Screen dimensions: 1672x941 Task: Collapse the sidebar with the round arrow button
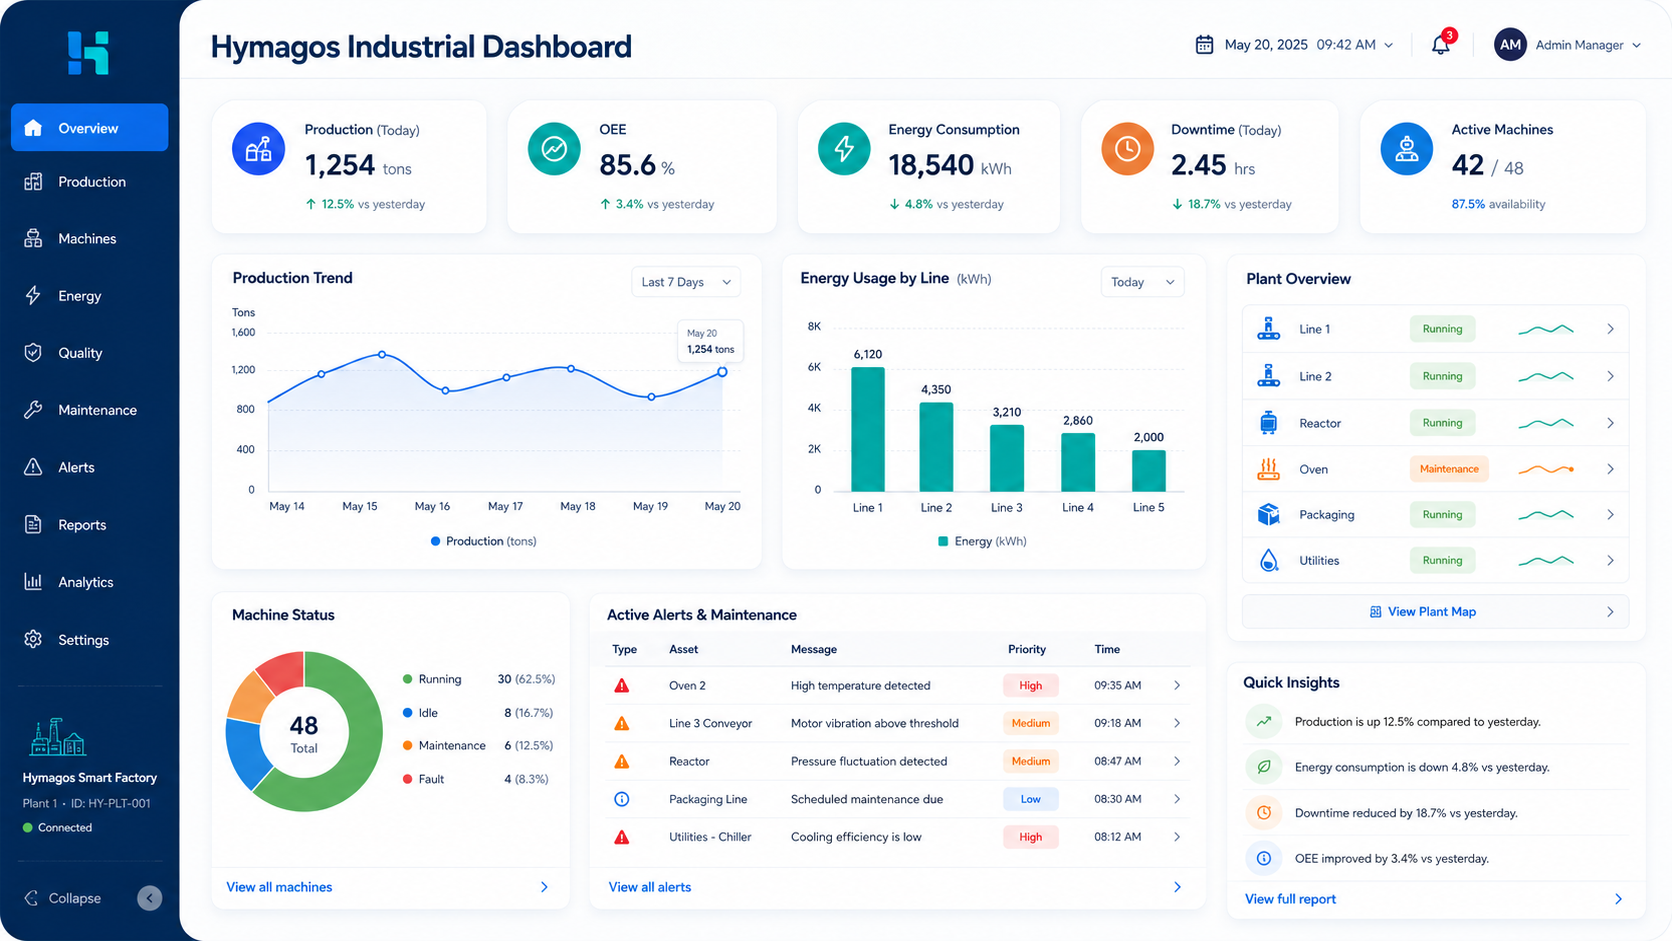click(x=149, y=898)
